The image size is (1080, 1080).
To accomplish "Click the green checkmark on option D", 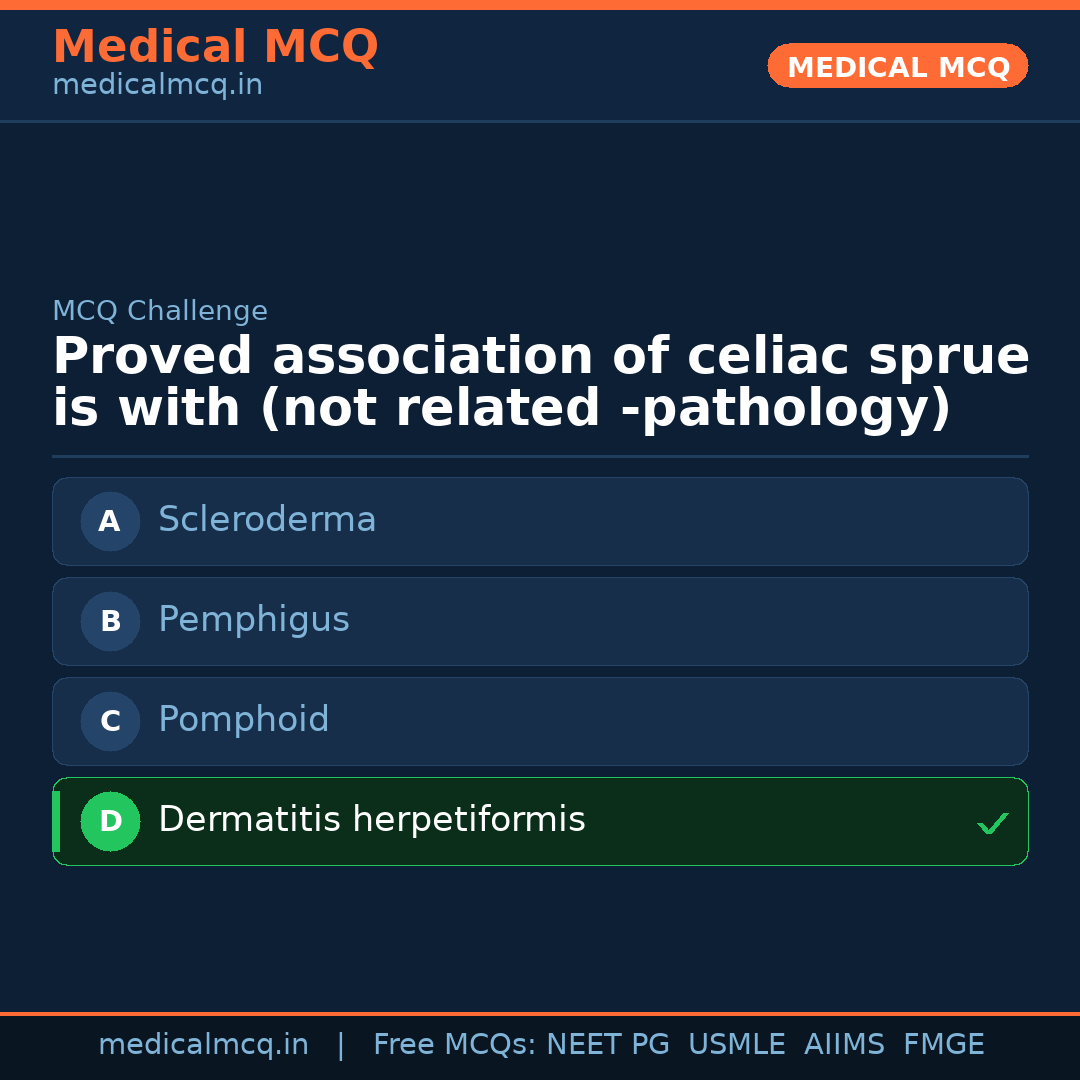I will [x=992, y=823].
